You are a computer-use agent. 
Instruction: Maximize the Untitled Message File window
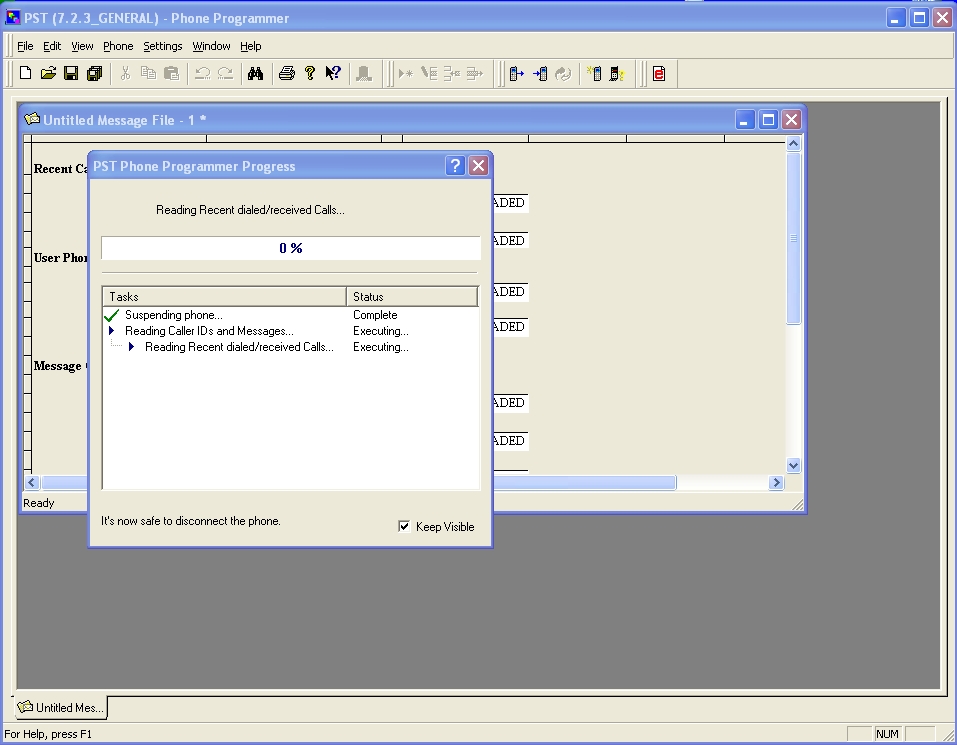pos(768,120)
